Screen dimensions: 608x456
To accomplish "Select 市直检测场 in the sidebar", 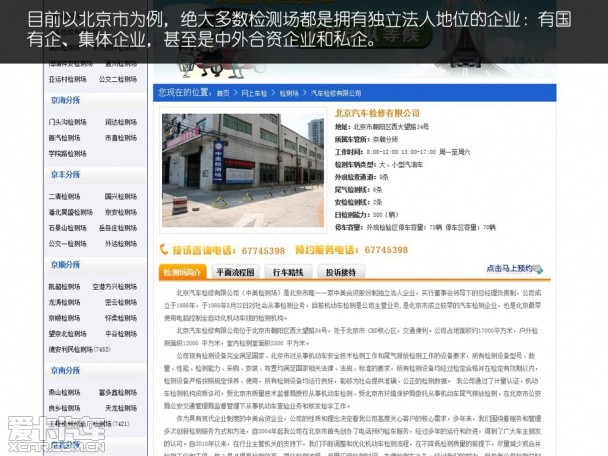I will [x=121, y=138].
